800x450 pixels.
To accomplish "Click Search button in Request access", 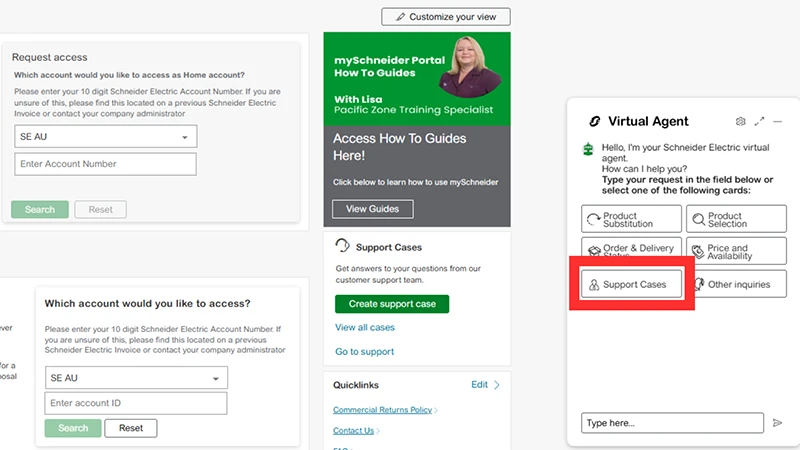I will (x=40, y=210).
